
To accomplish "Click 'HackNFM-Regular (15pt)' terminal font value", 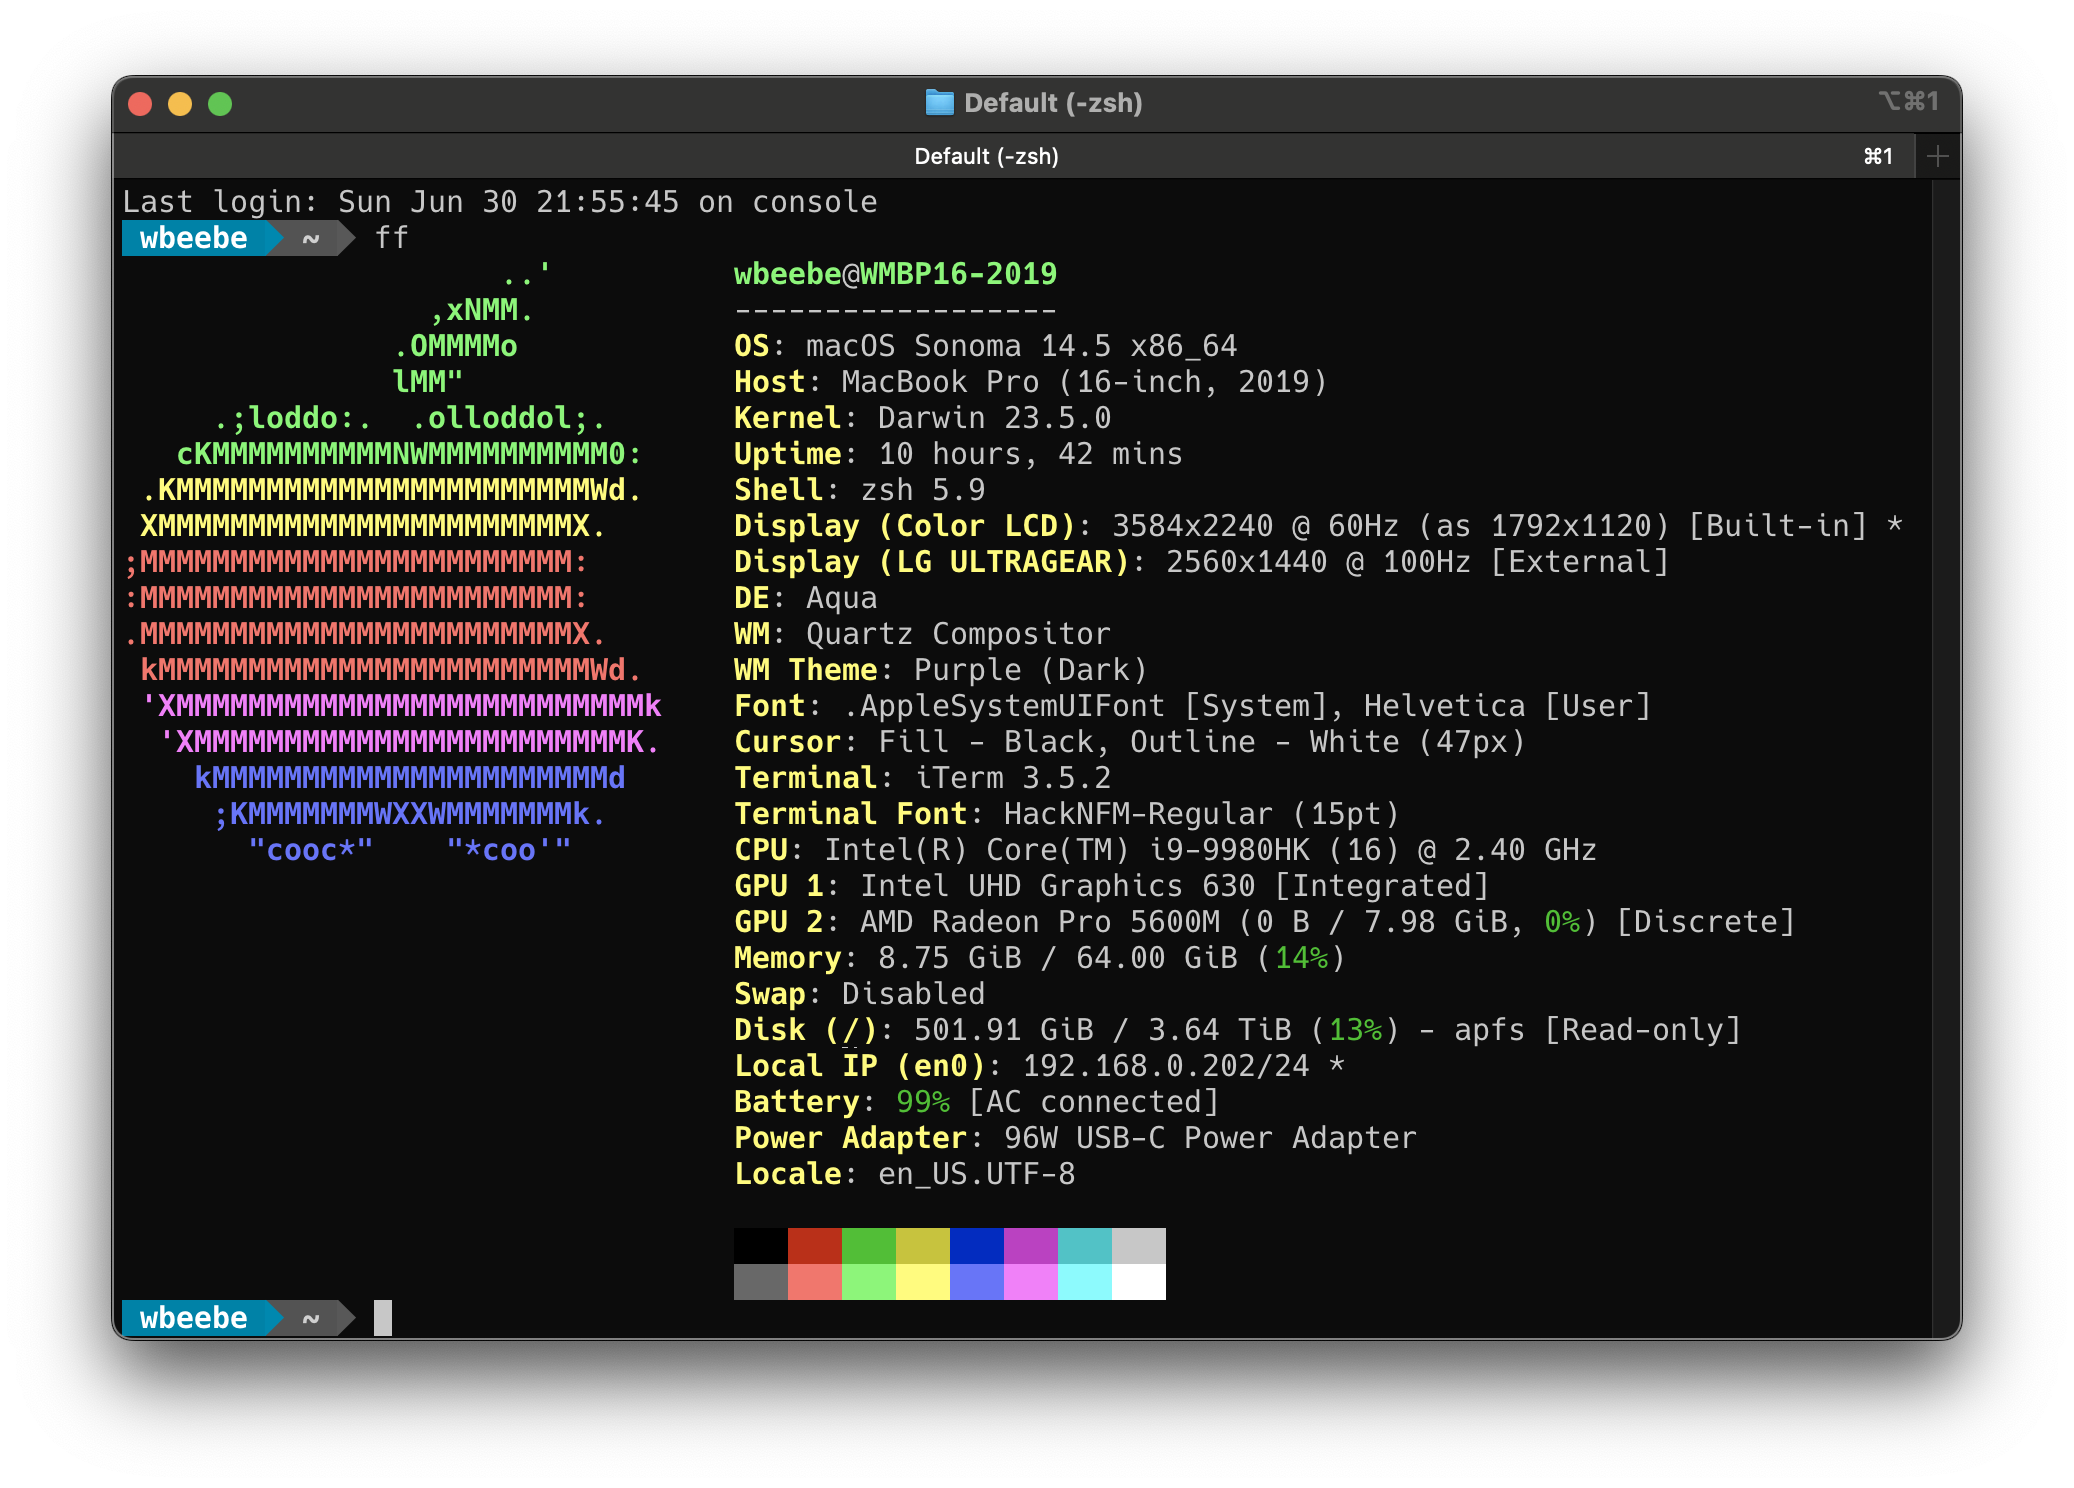I will tap(1201, 814).
